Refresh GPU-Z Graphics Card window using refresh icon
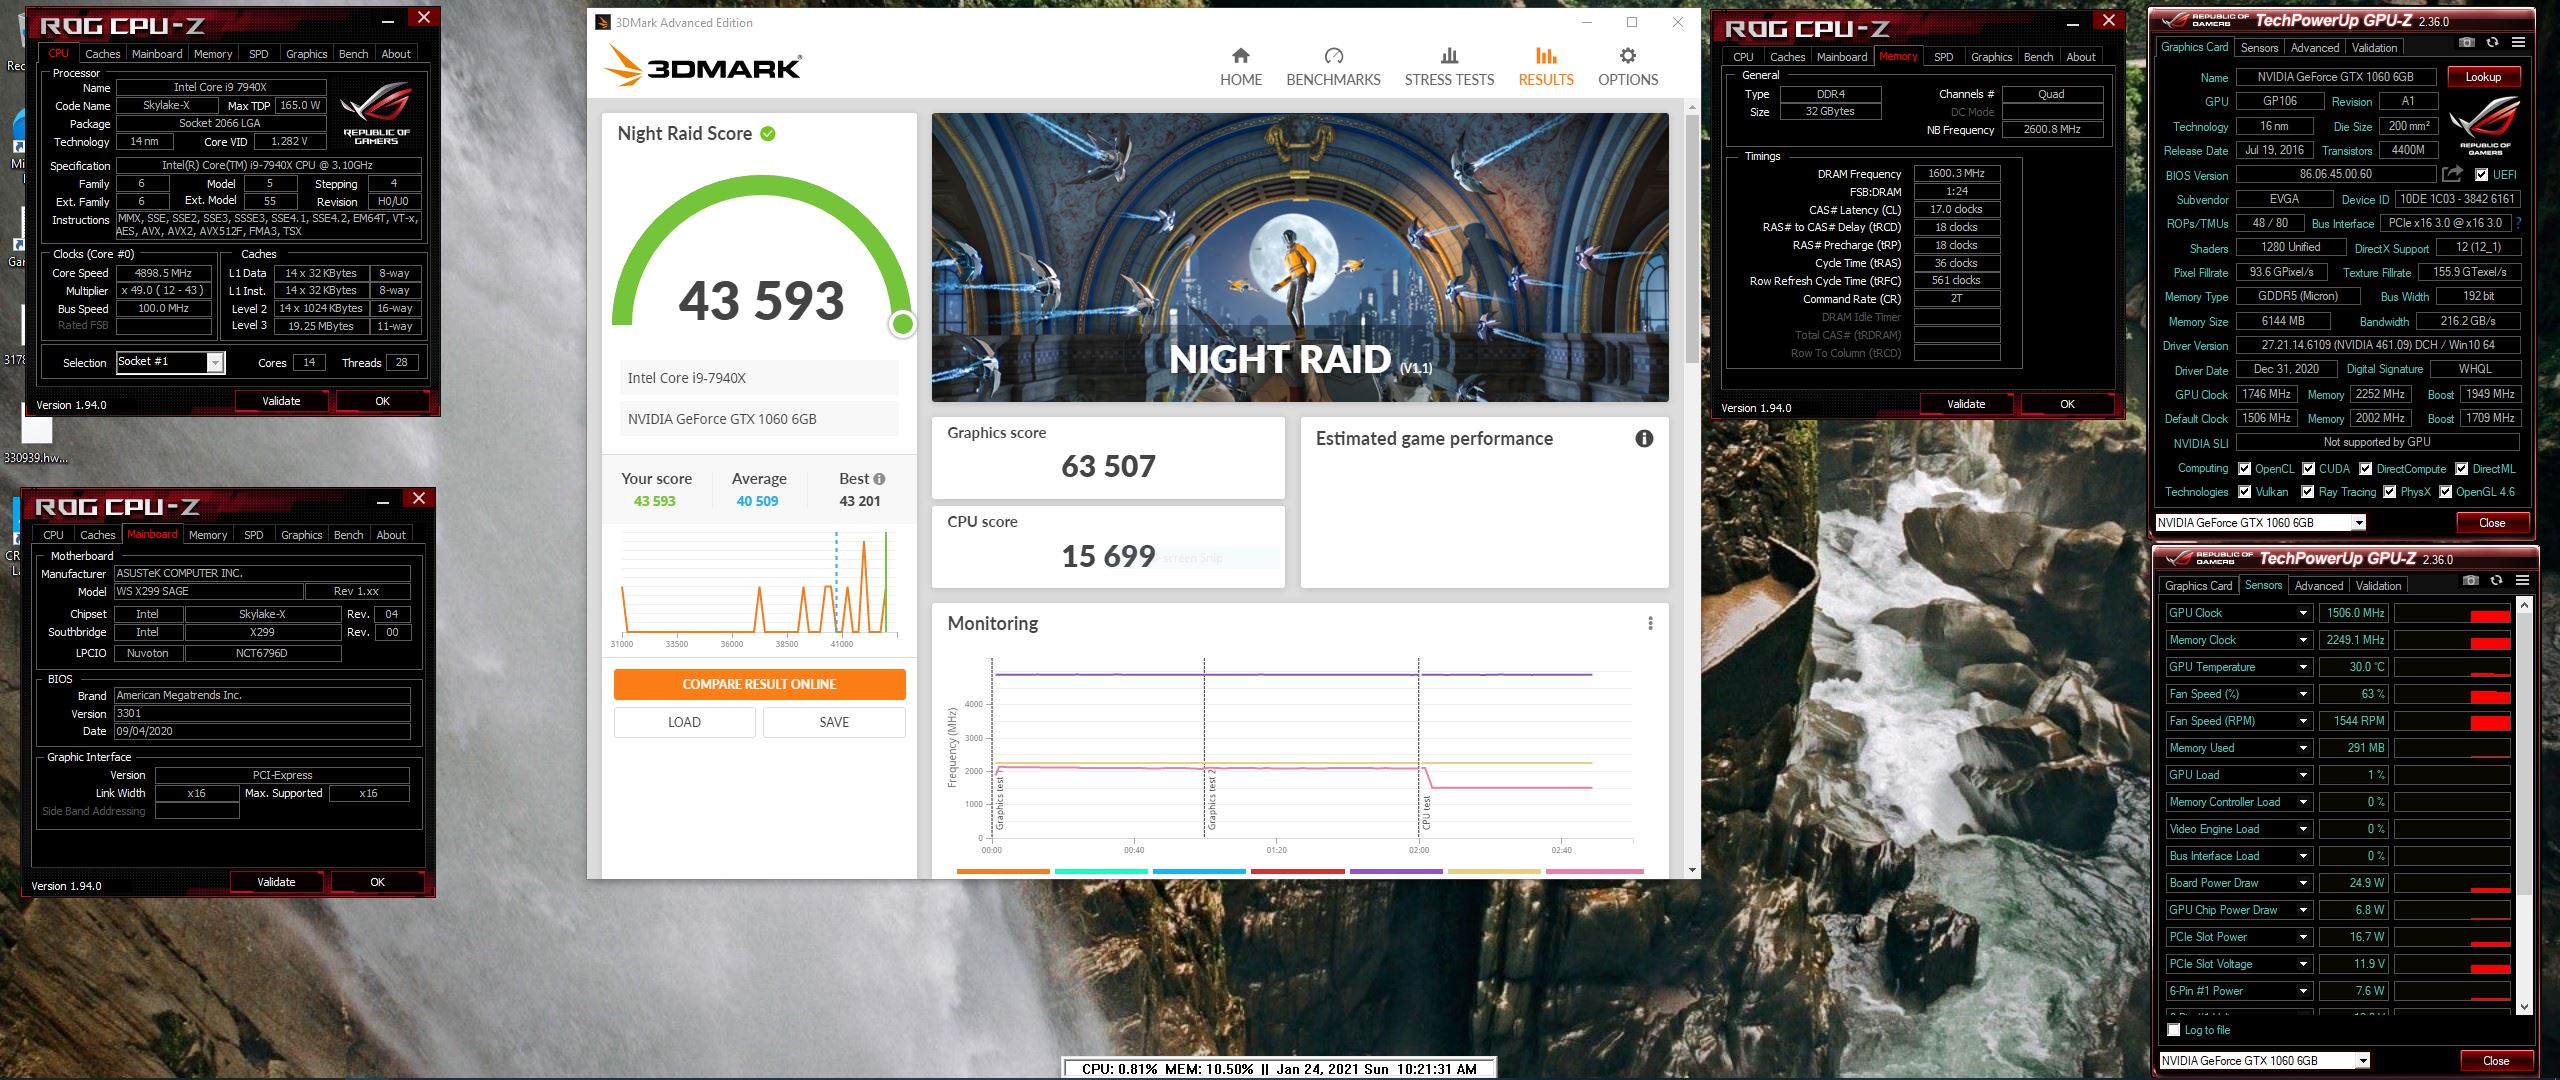 [x=2492, y=43]
